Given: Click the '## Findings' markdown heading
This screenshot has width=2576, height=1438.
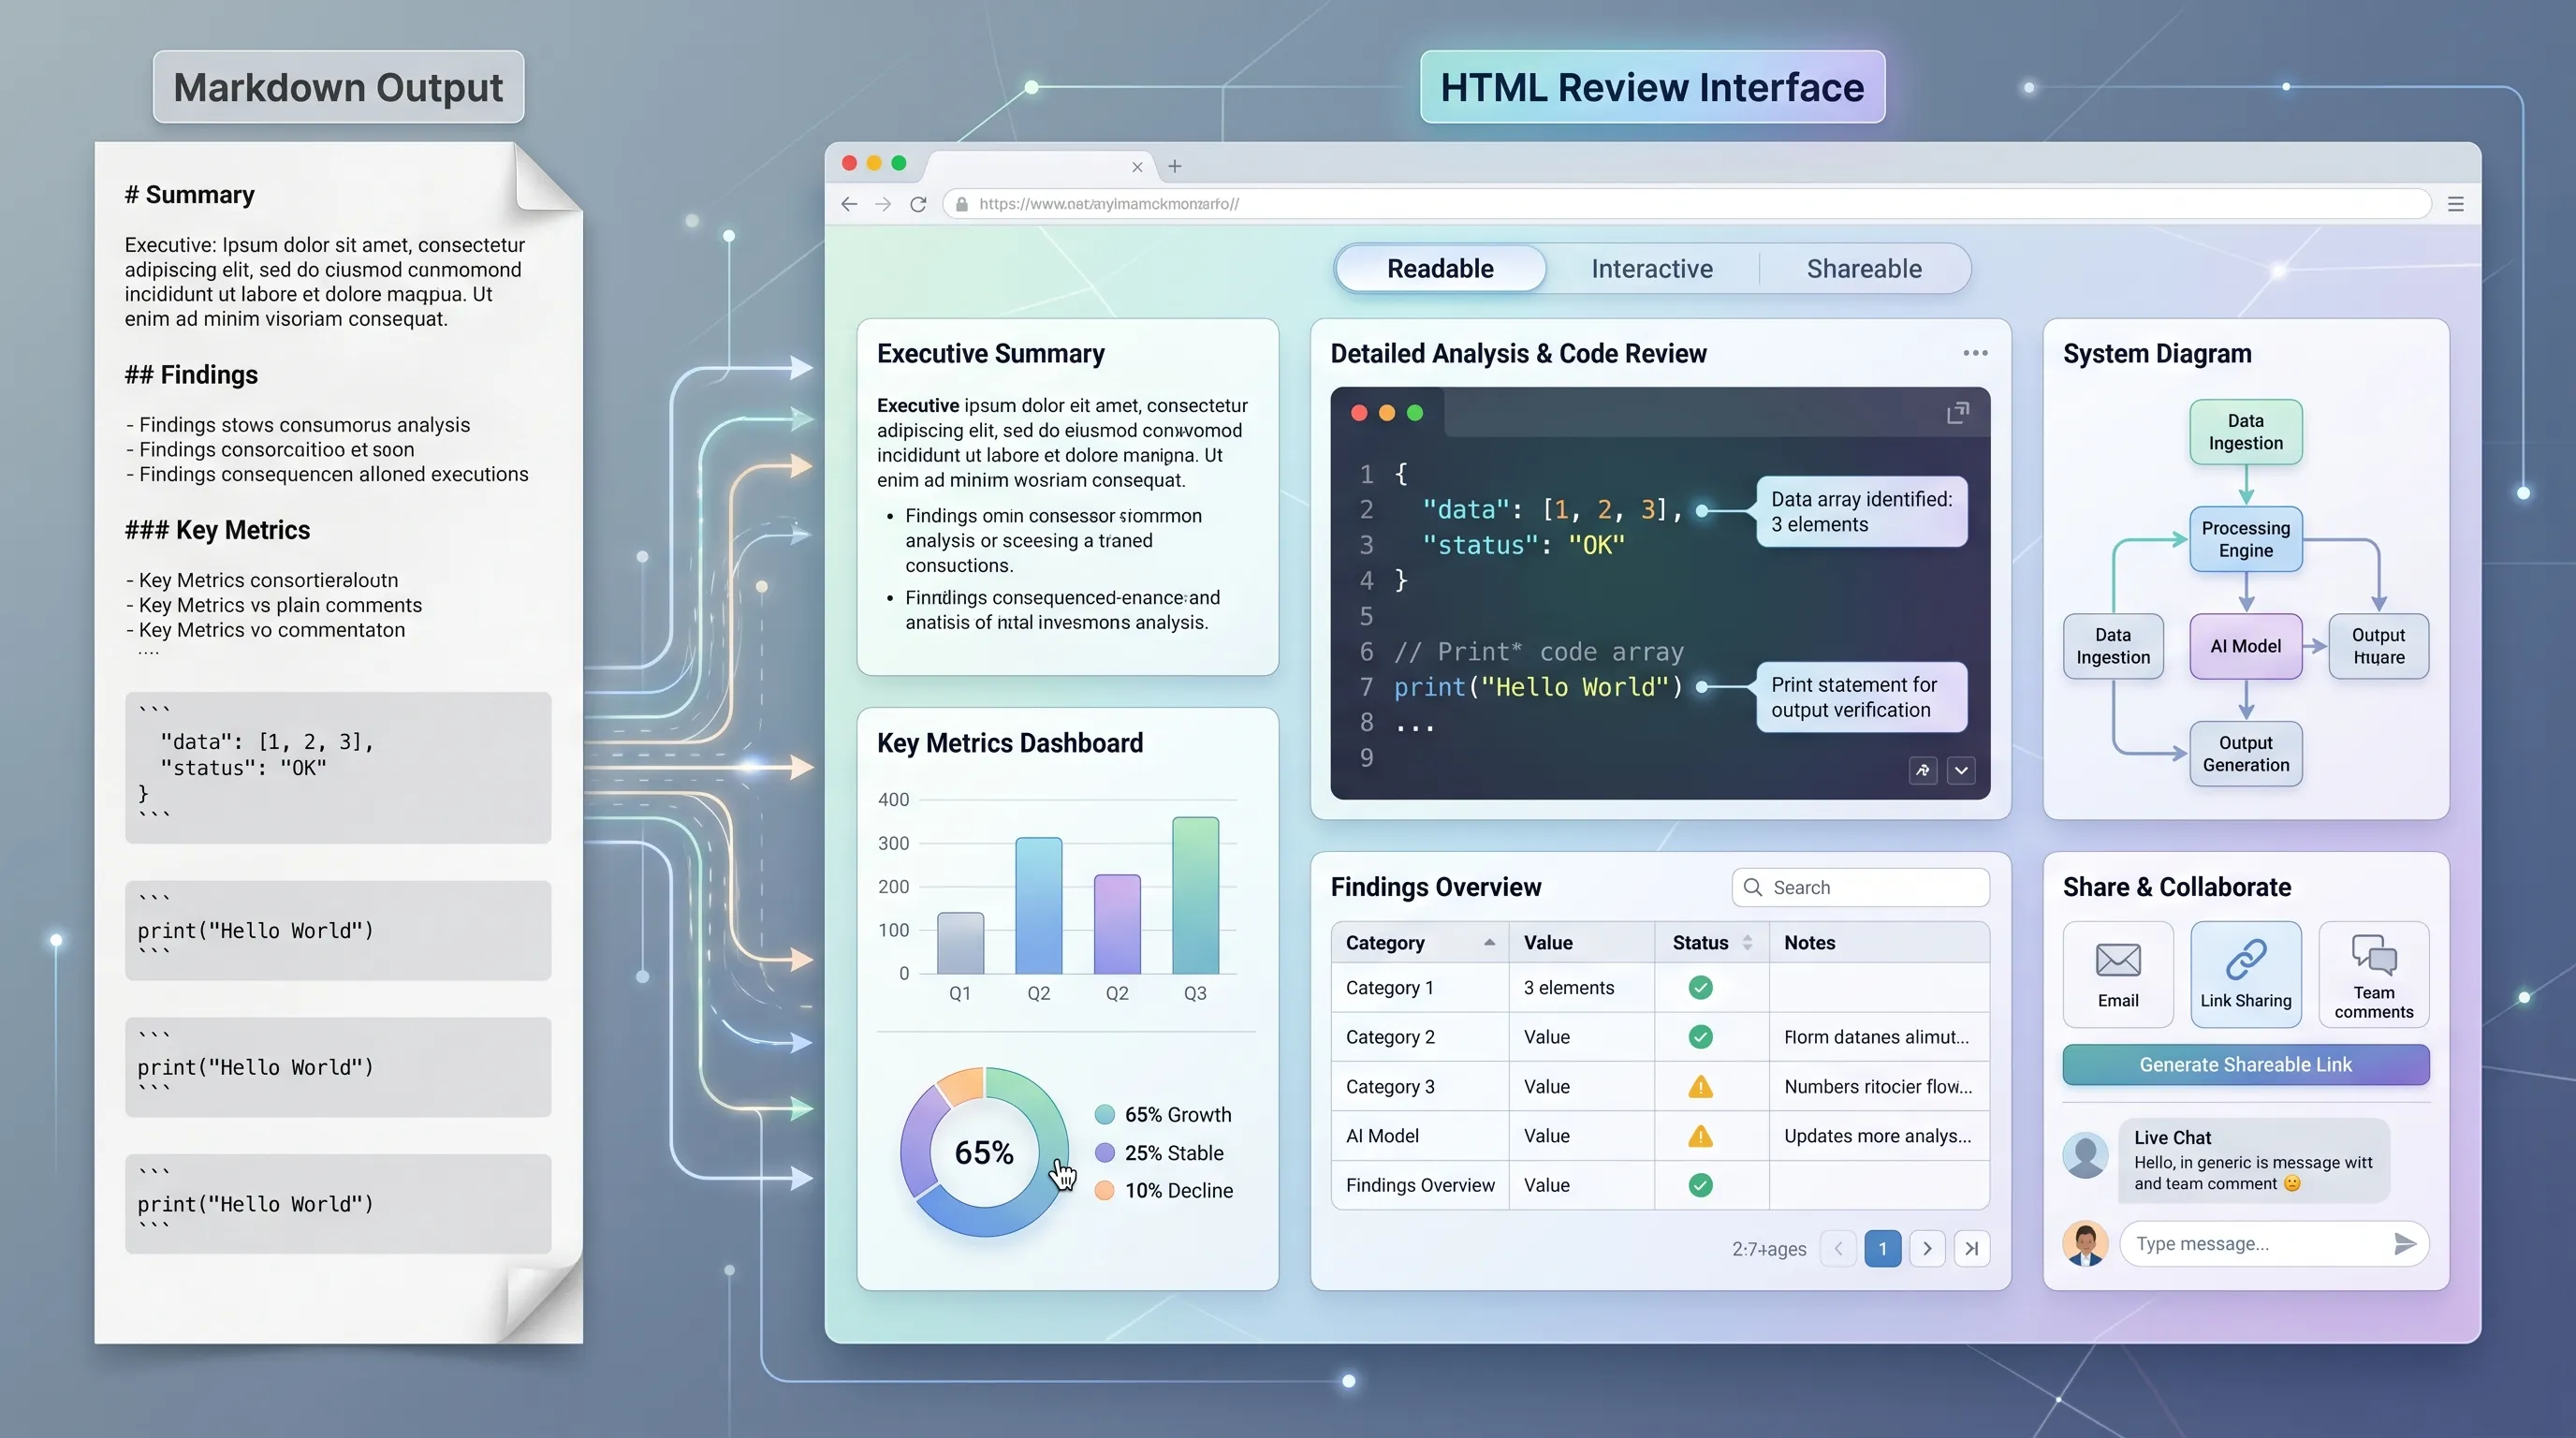Looking at the screenshot, I should pos(191,375).
